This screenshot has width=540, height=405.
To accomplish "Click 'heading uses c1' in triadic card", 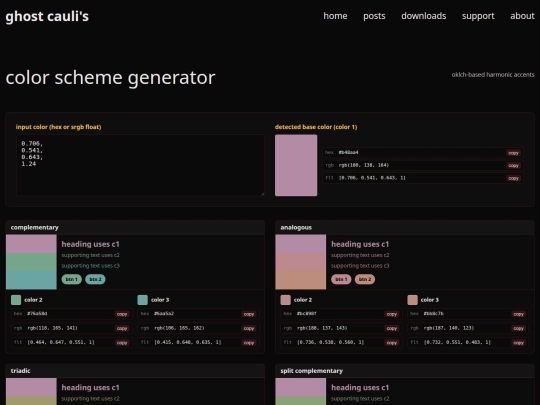I will 91,387.
